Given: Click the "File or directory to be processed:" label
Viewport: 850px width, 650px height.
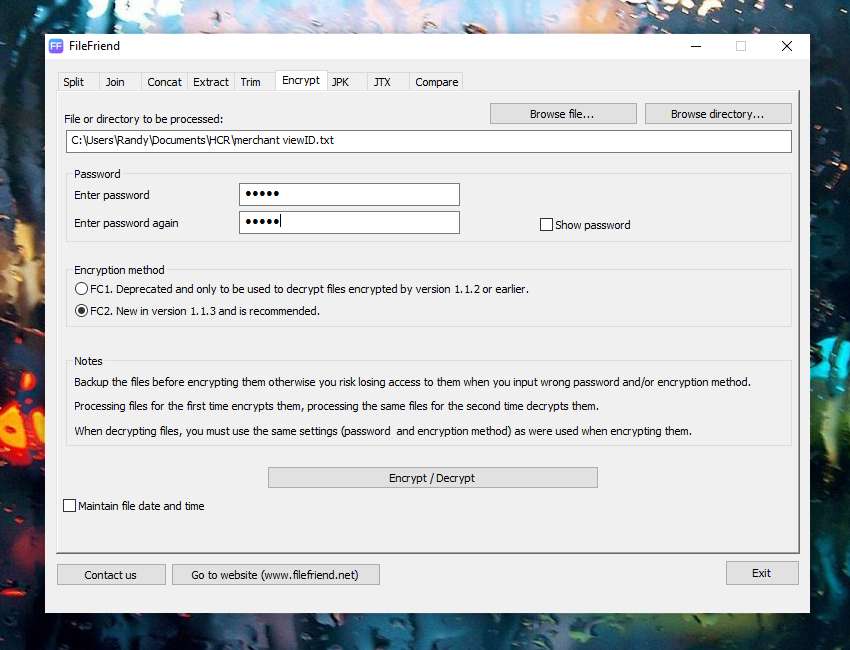Looking at the screenshot, I should tap(144, 119).
